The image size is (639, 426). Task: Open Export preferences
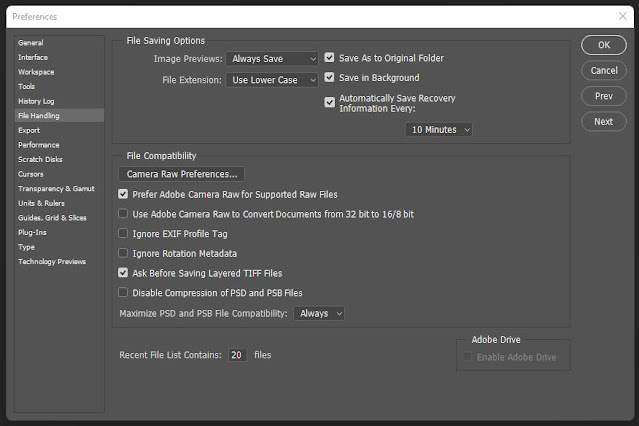click(29, 130)
